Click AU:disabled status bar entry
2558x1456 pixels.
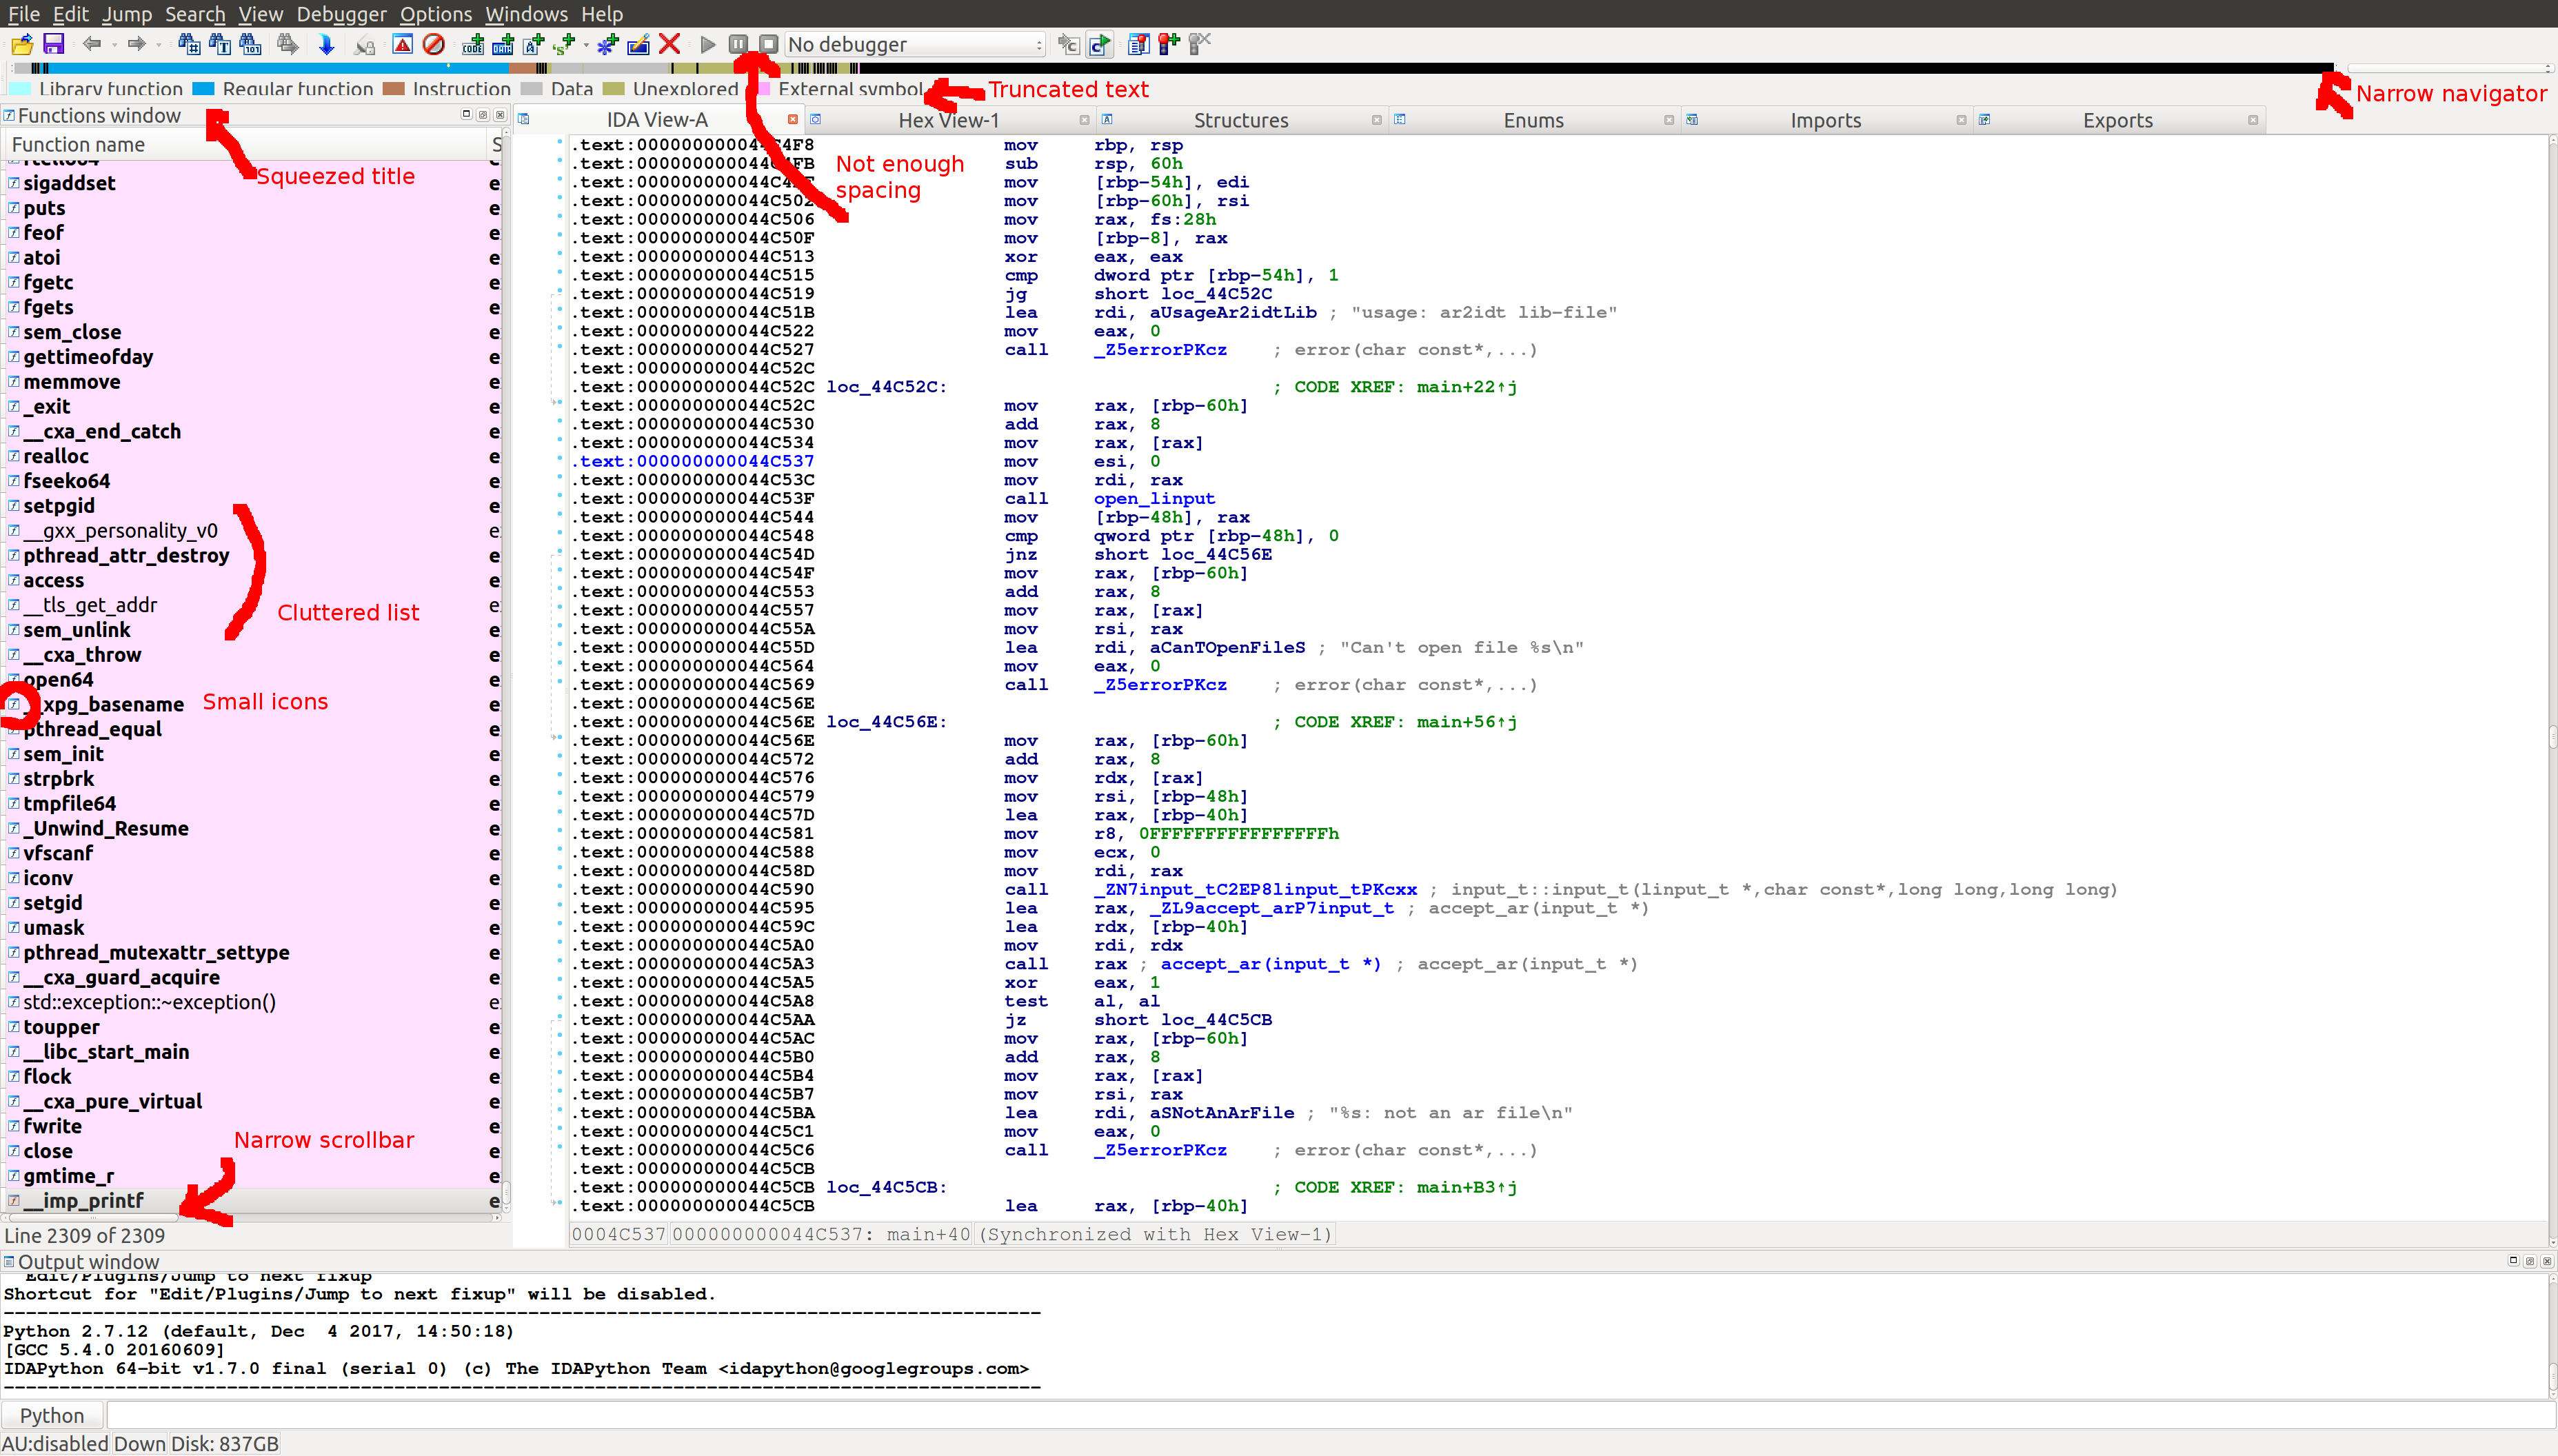[55, 1443]
